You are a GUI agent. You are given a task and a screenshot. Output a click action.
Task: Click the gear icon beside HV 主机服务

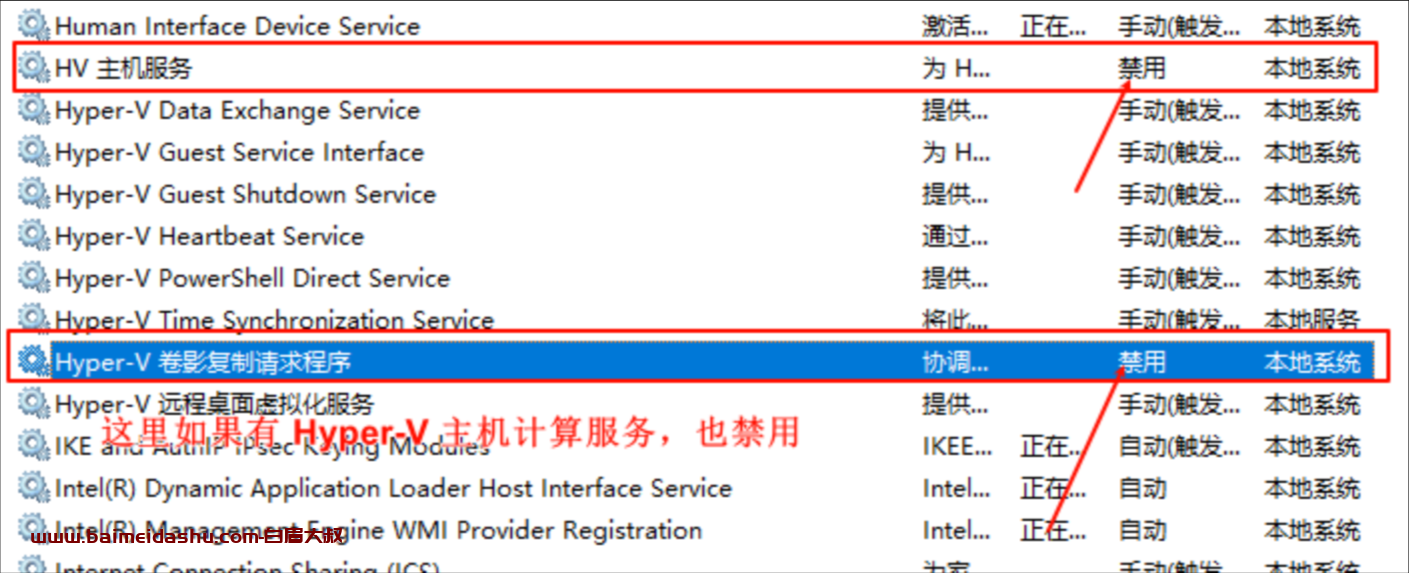[x=34, y=67]
